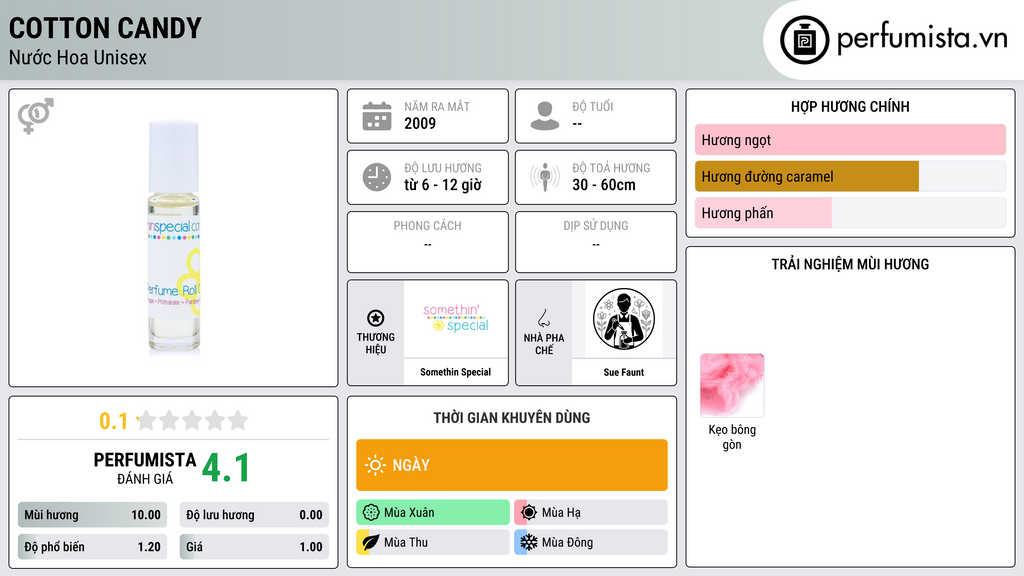Viewport: 1024px width, 576px height.
Task: Click the Somethin Special brand name link
Action: click(x=455, y=372)
